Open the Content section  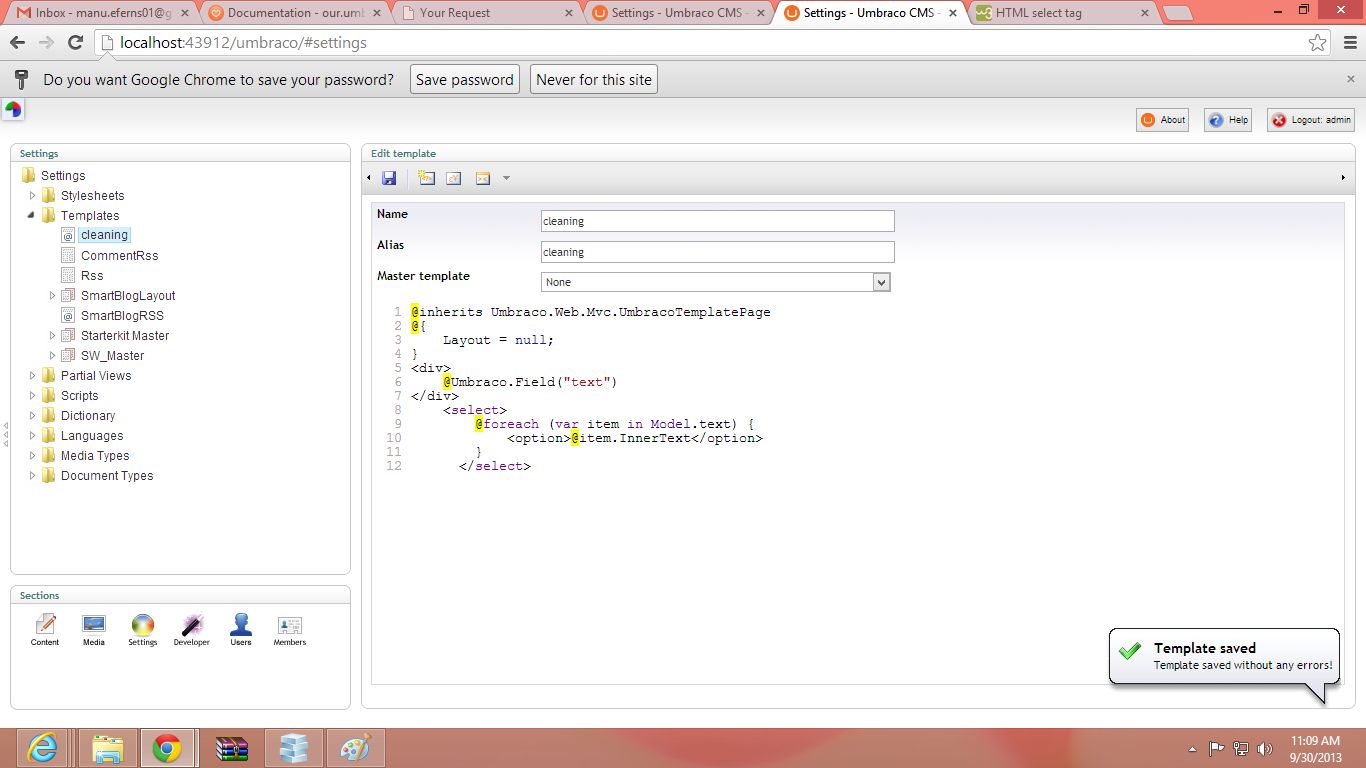point(45,630)
